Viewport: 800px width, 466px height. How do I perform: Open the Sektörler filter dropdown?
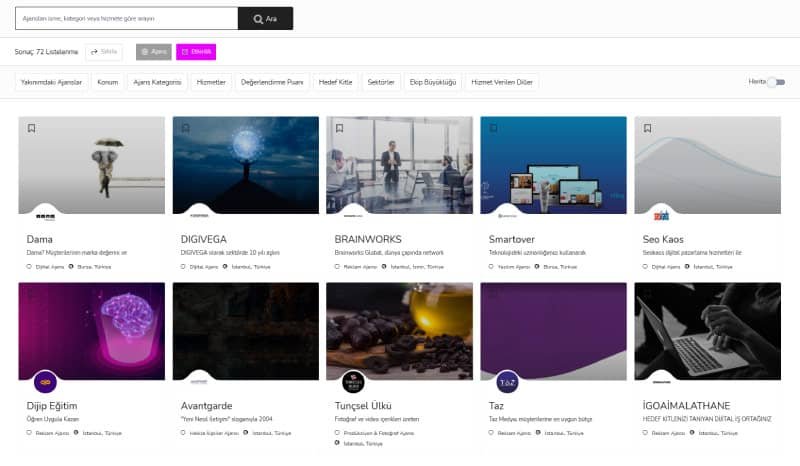381,82
